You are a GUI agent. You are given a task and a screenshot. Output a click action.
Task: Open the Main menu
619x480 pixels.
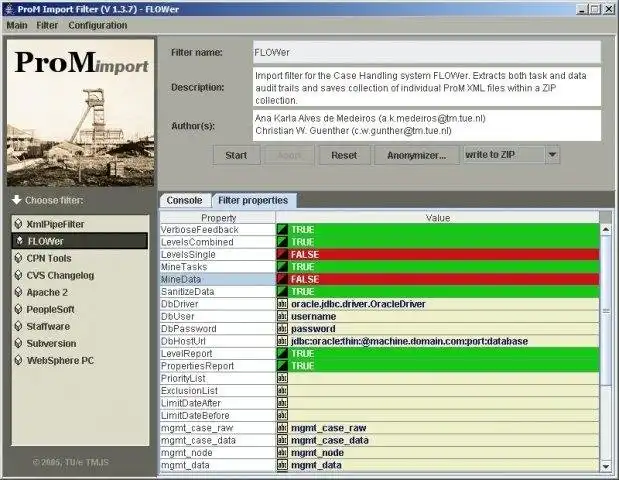pyautogui.click(x=17, y=25)
